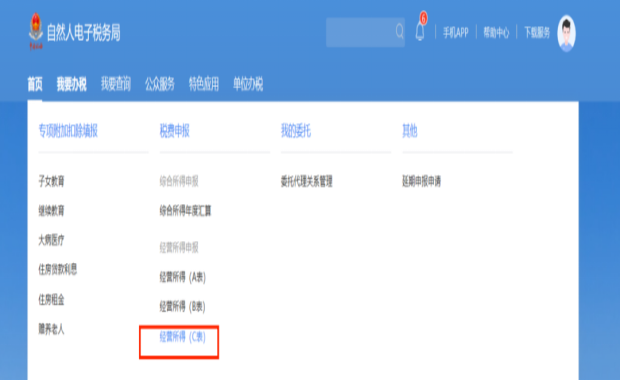Screen dimensions: 620x381
Task: Open the notification bell icon
Action: click(x=420, y=32)
